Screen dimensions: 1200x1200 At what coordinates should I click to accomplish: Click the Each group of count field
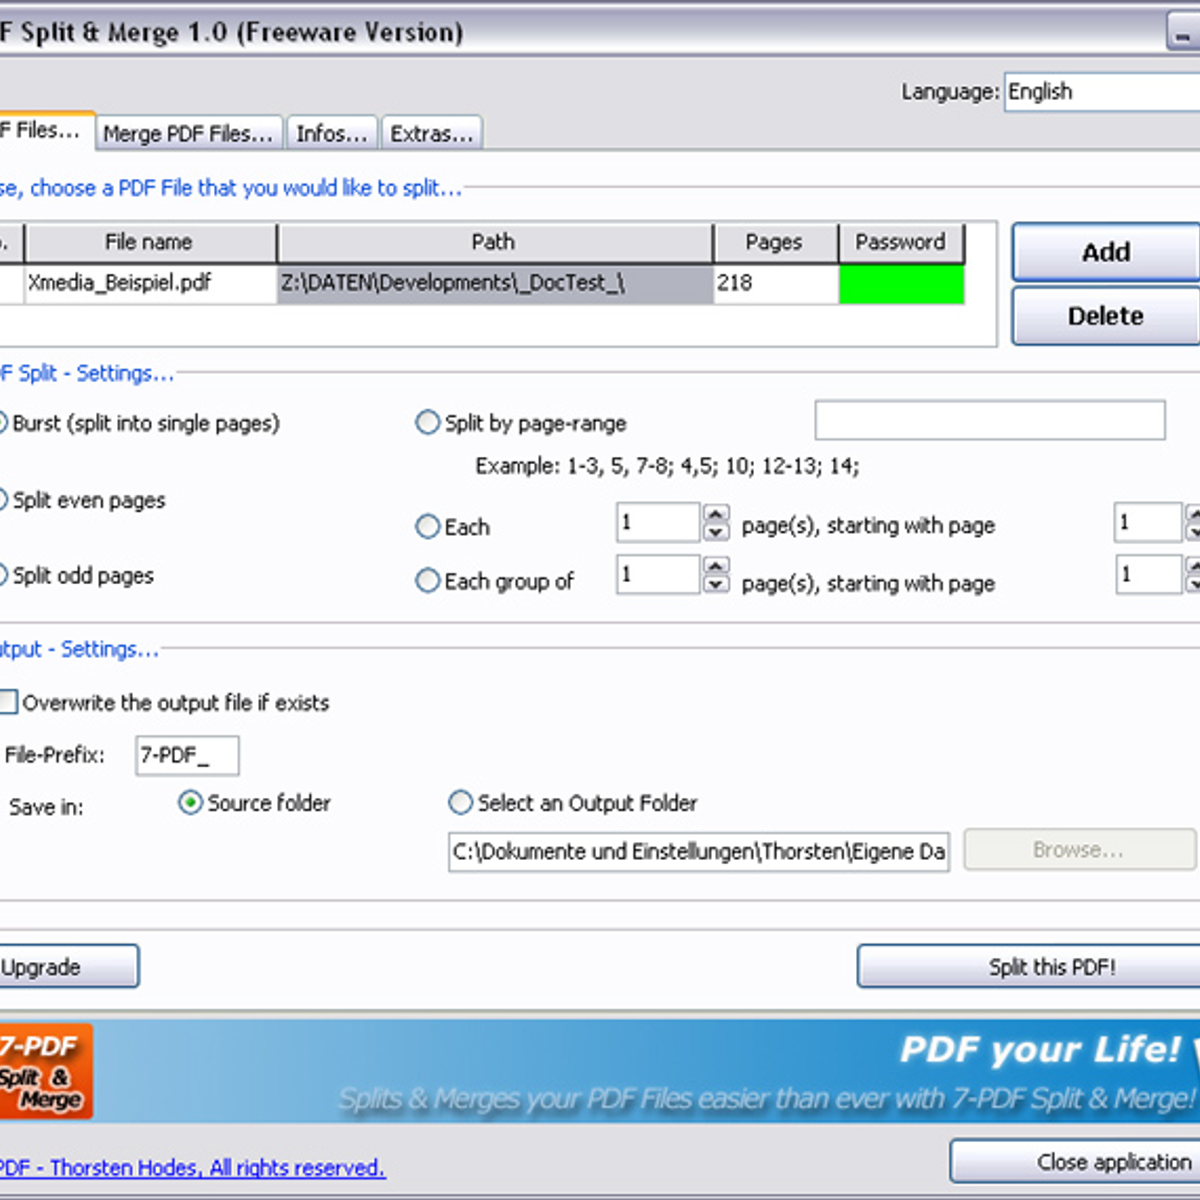click(x=658, y=574)
